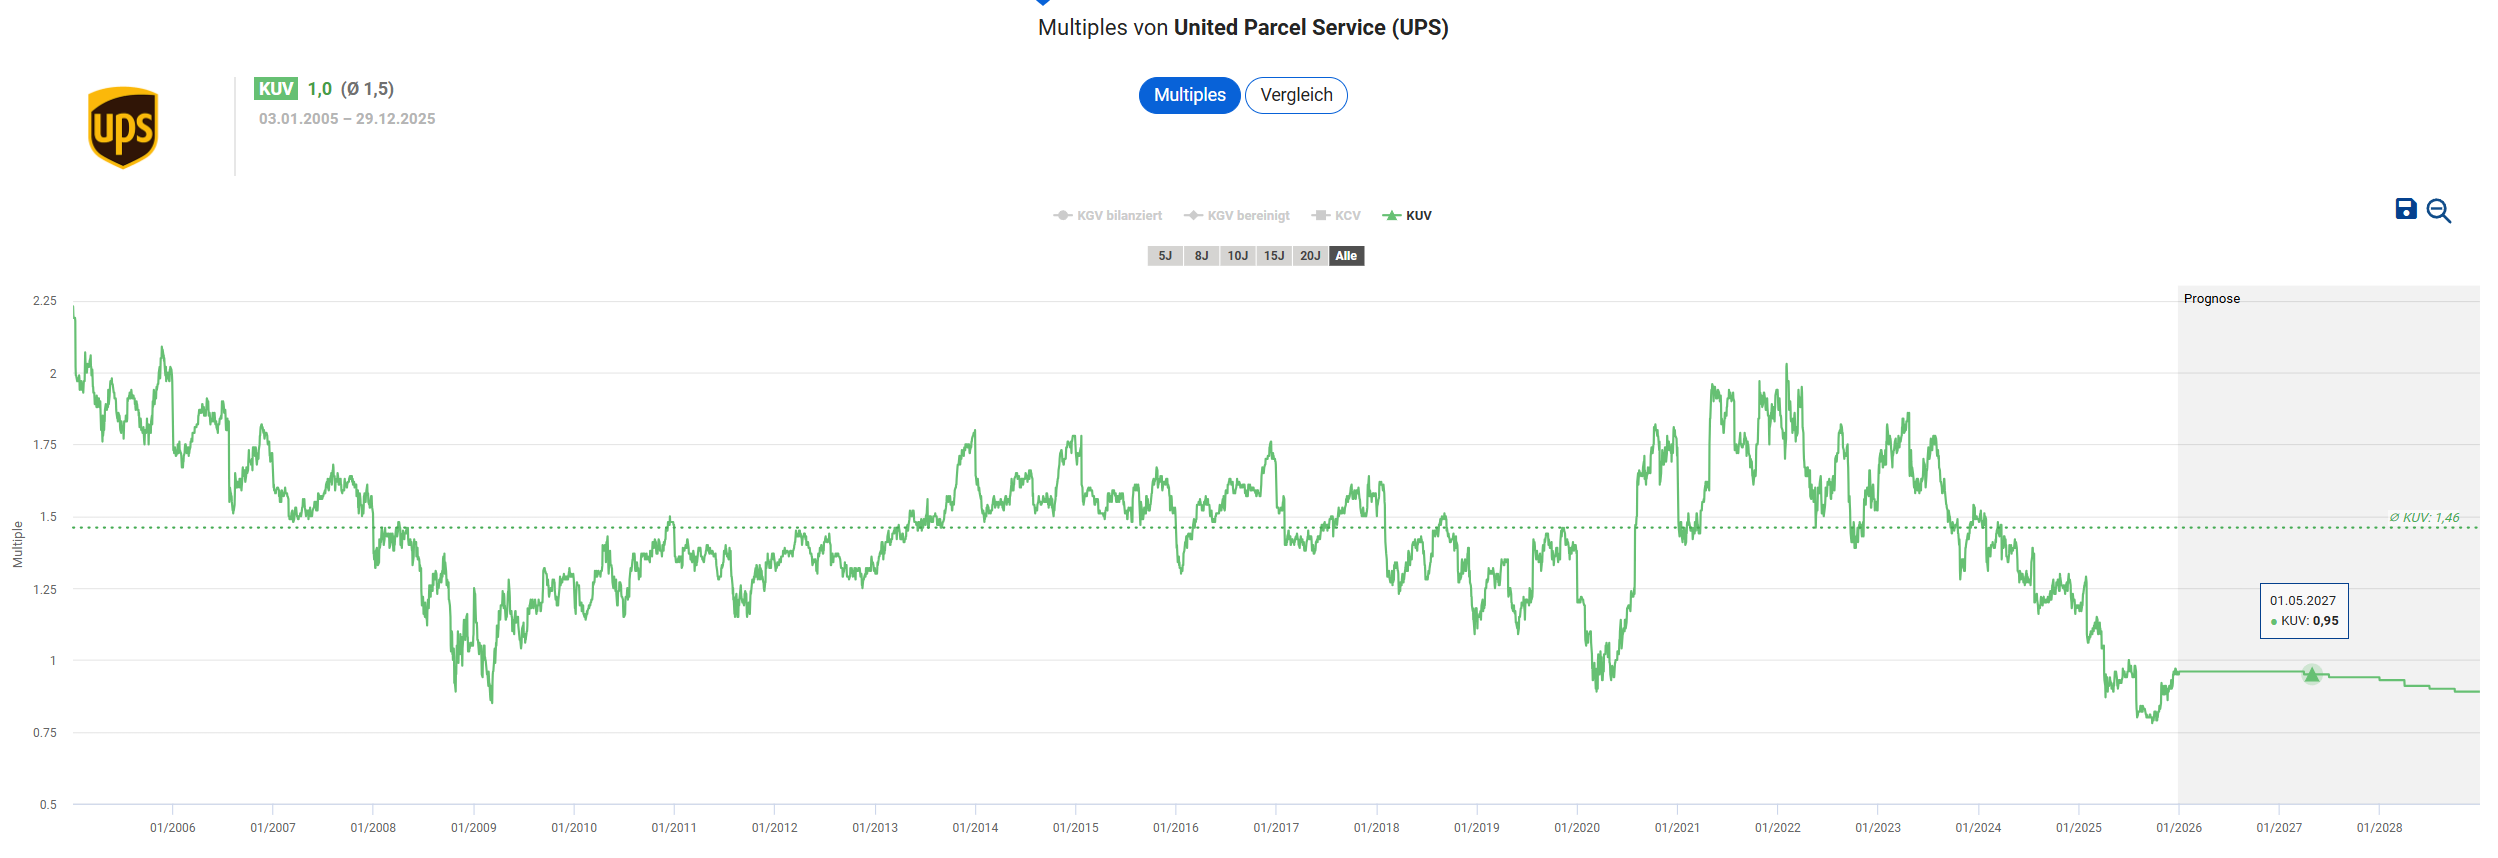This screenshot has height=858, width=2498.
Task: Click the UPS shield logo
Action: [x=123, y=128]
